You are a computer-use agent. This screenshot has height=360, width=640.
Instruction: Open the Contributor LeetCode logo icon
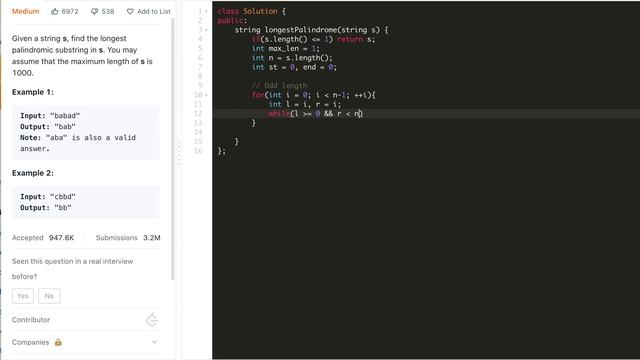(x=152, y=320)
